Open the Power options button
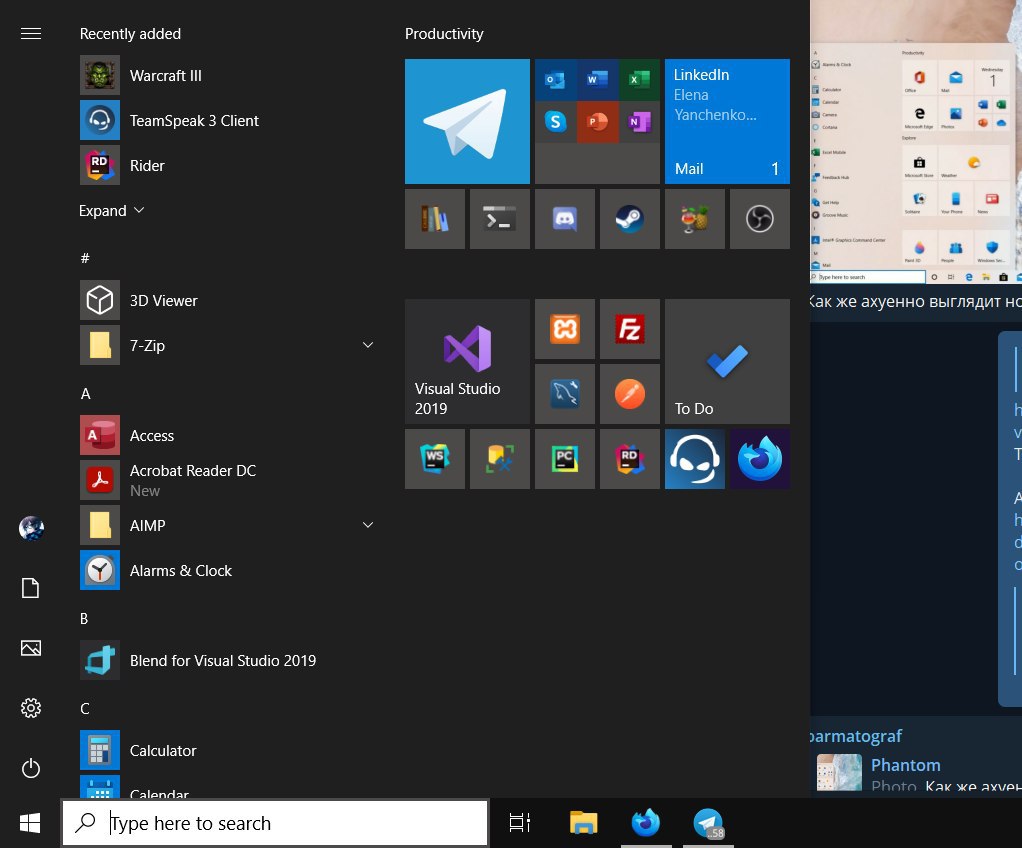The height and width of the screenshot is (848, 1022). pos(31,768)
